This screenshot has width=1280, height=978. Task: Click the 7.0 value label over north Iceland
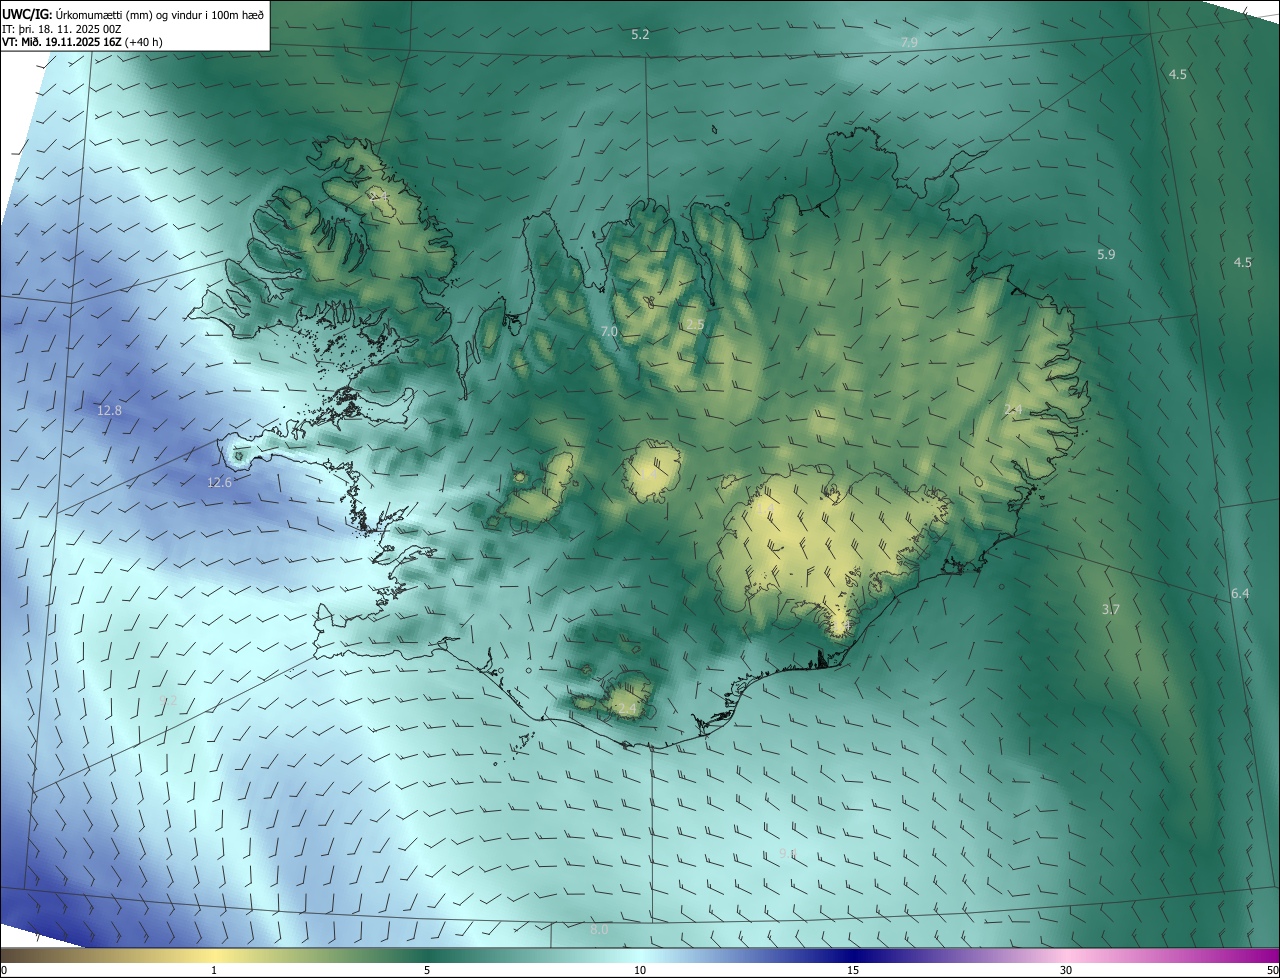click(x=610, y=331)
